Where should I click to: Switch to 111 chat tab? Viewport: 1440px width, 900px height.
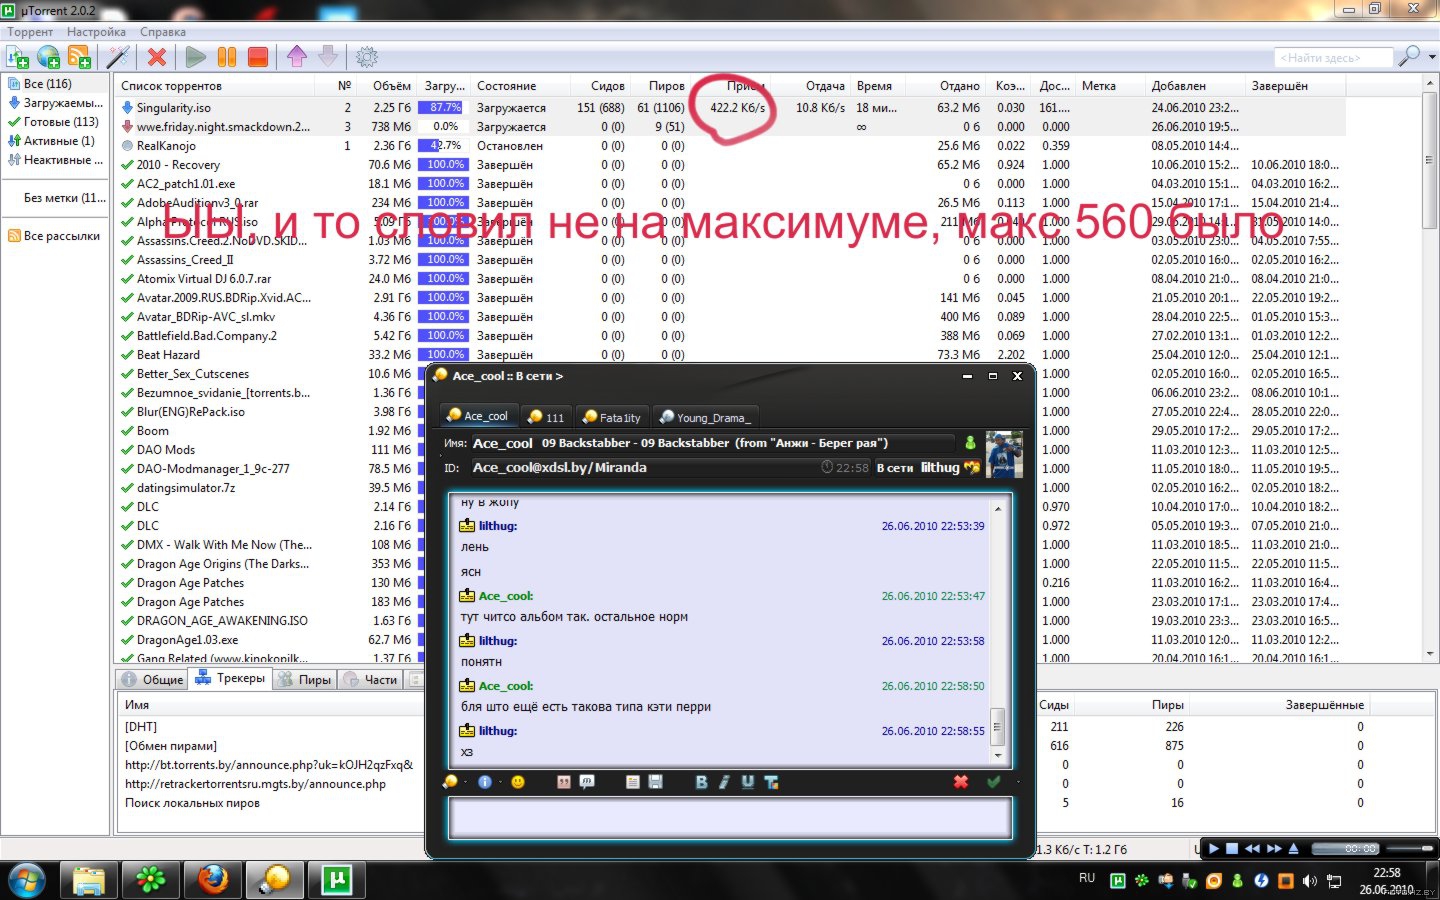[548, 417]
